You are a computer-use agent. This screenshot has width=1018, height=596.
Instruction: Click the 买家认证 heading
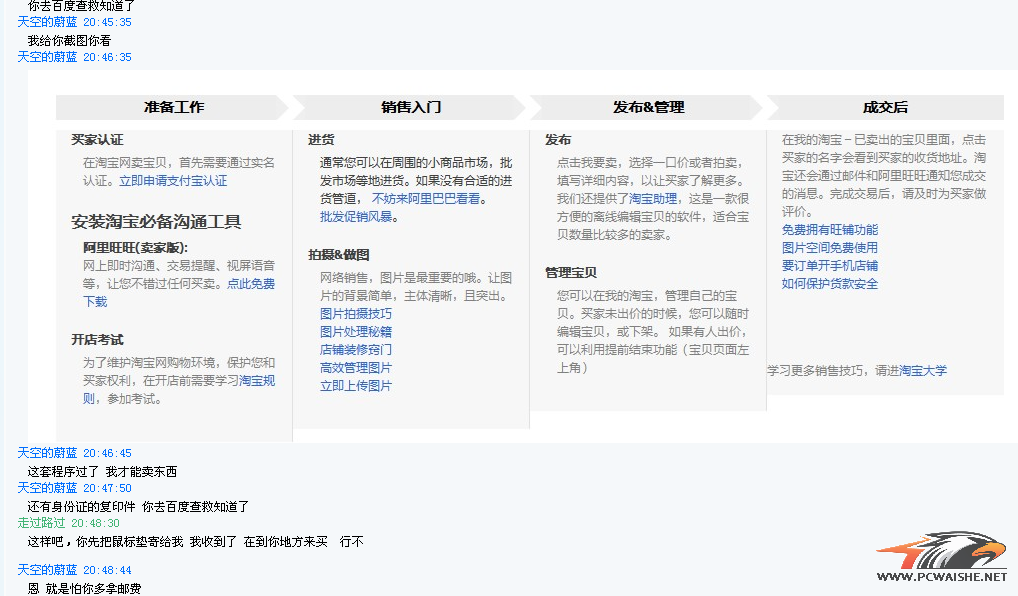(97, 140)
